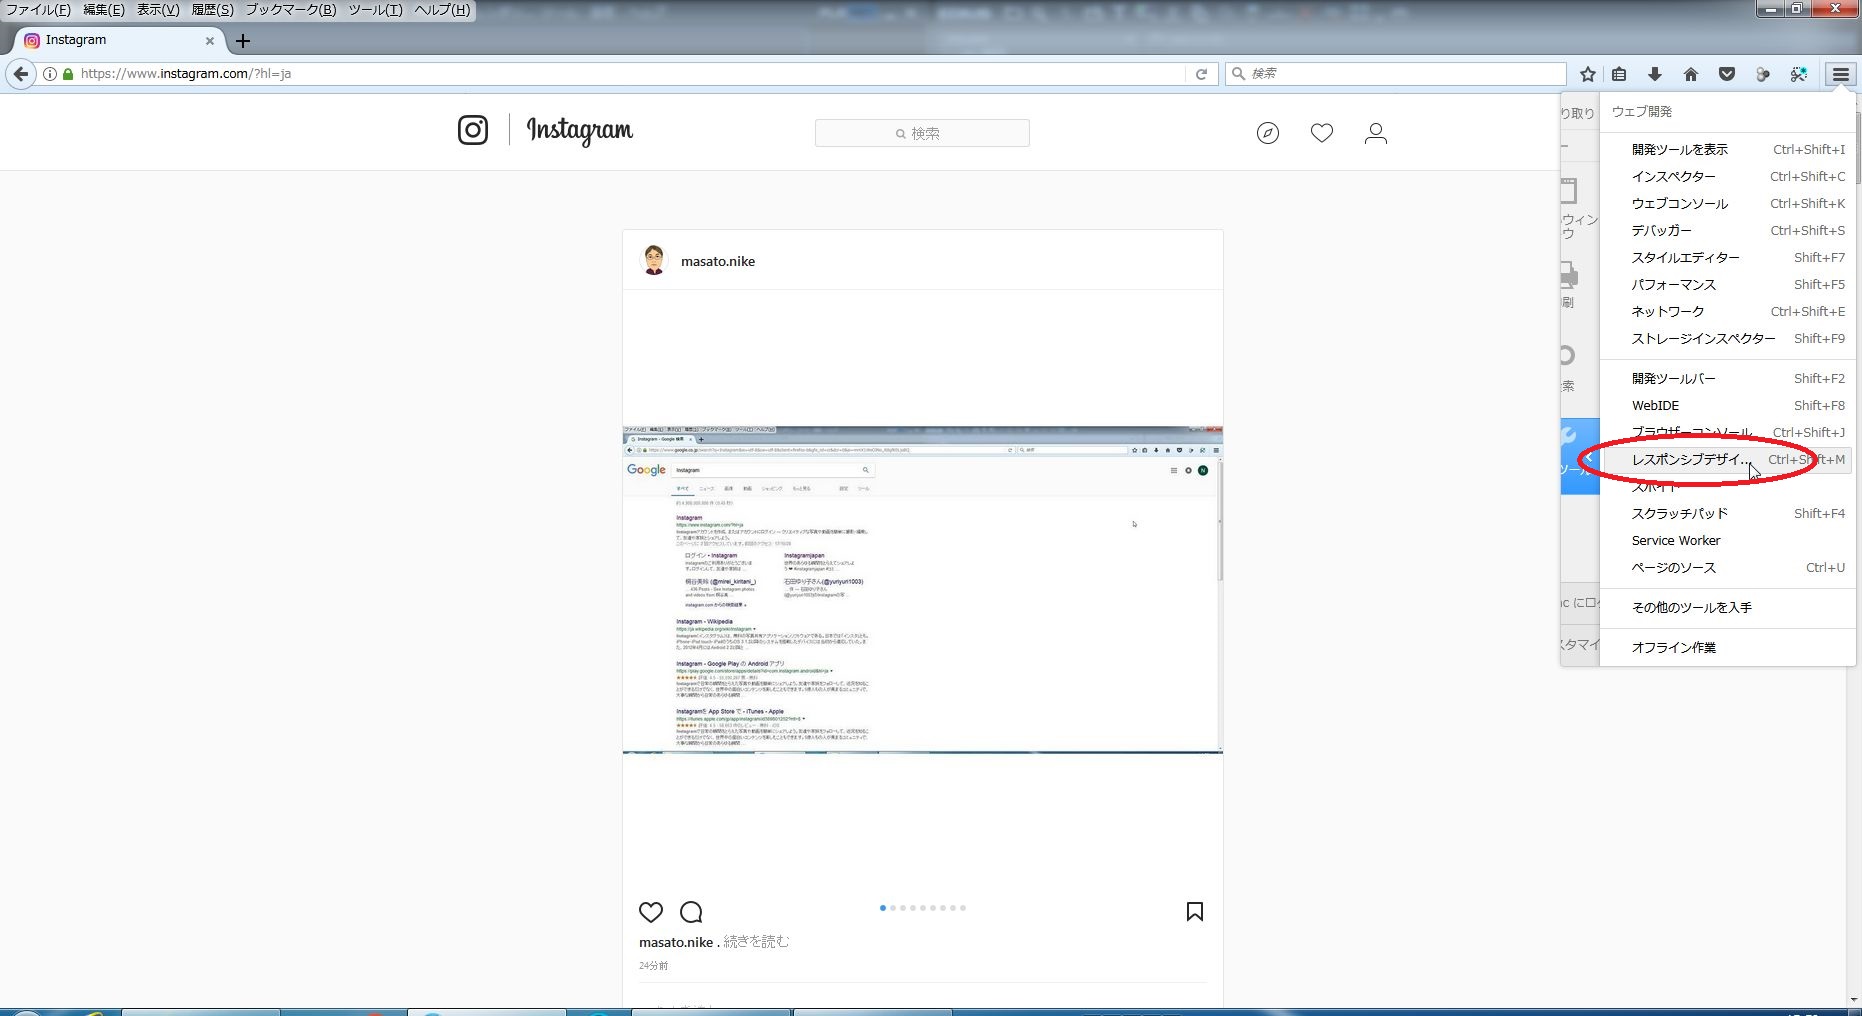The image size is (1862, 1016).
Task: Open a new tab with plus button
Action: point(243,41)
